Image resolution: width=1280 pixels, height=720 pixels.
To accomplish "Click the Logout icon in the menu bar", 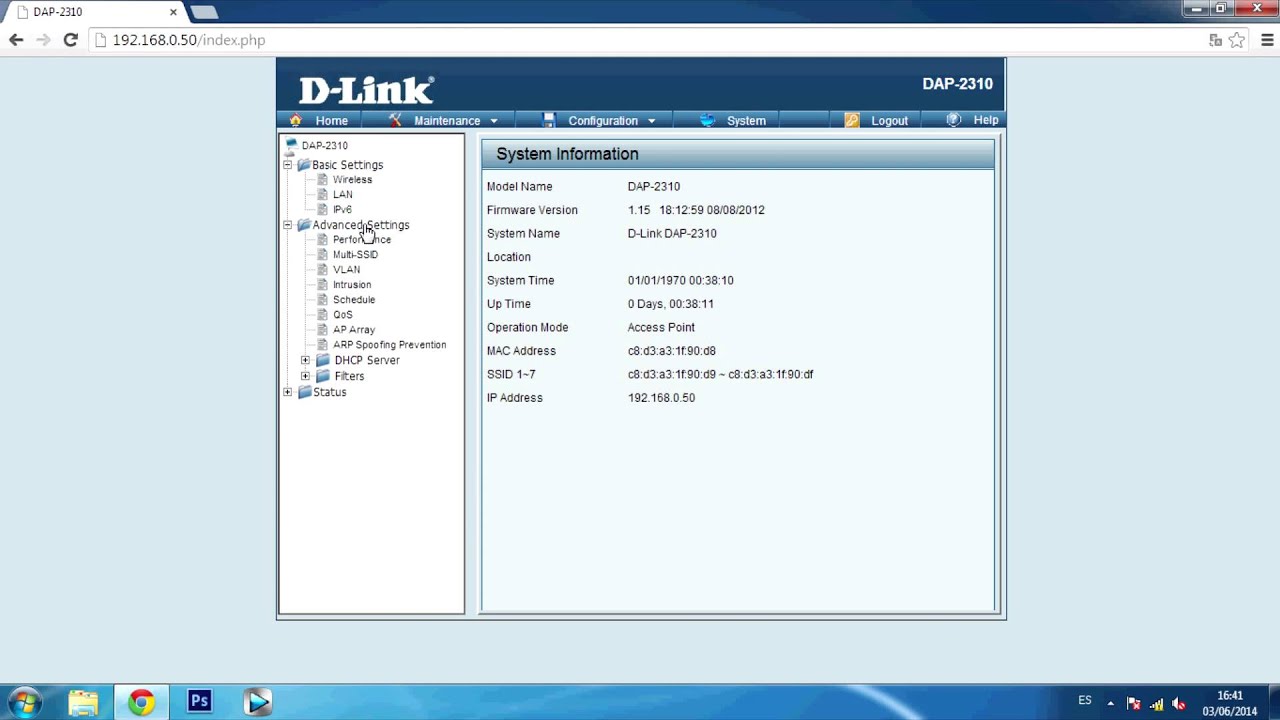I will tap(852, 120).
